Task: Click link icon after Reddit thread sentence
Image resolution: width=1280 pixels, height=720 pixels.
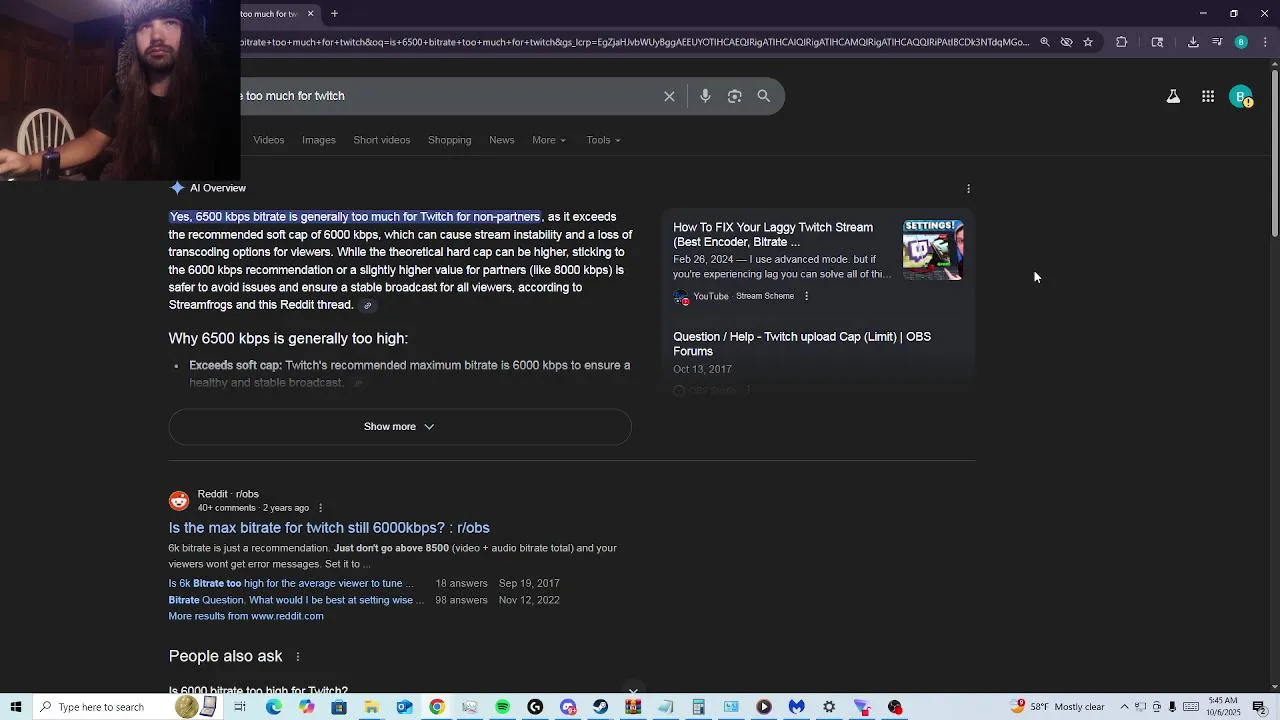Action: (x=367, y=306)
